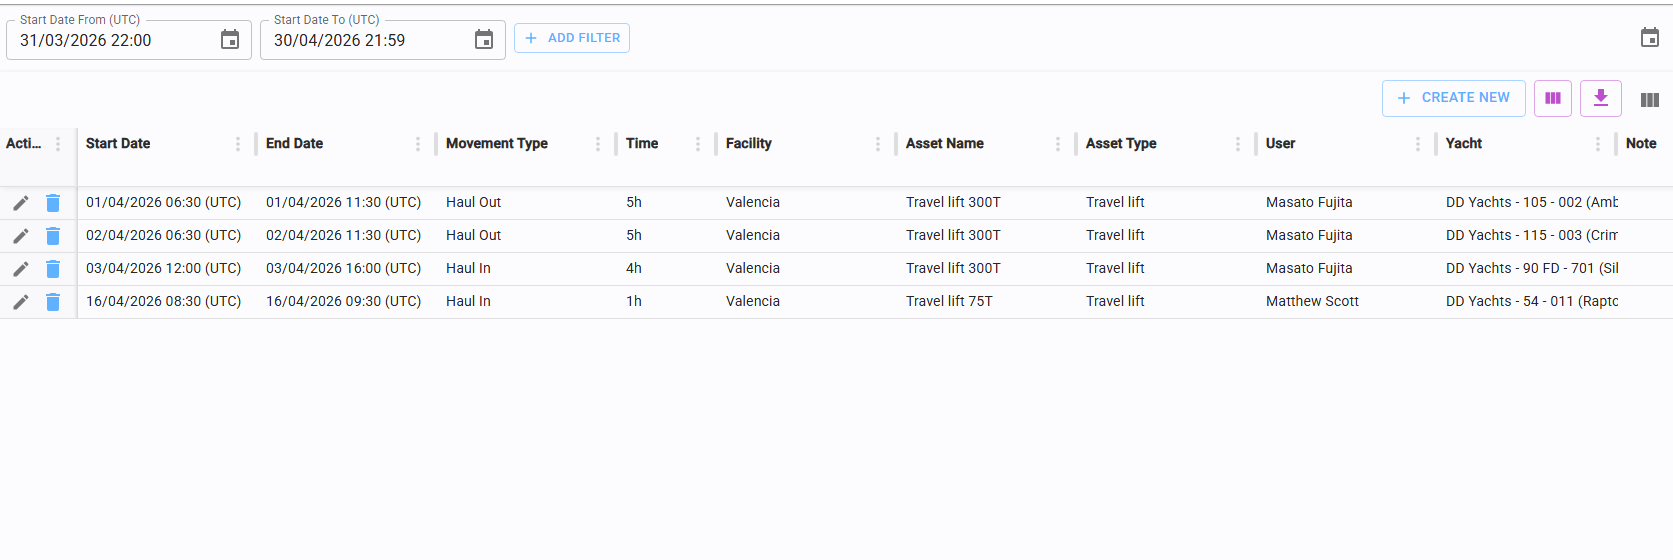The width and height of the screenshot is (1673, 560).
Task: Edit the 01/04/2026 Haul Out movement
Action: tap(21, 203)
